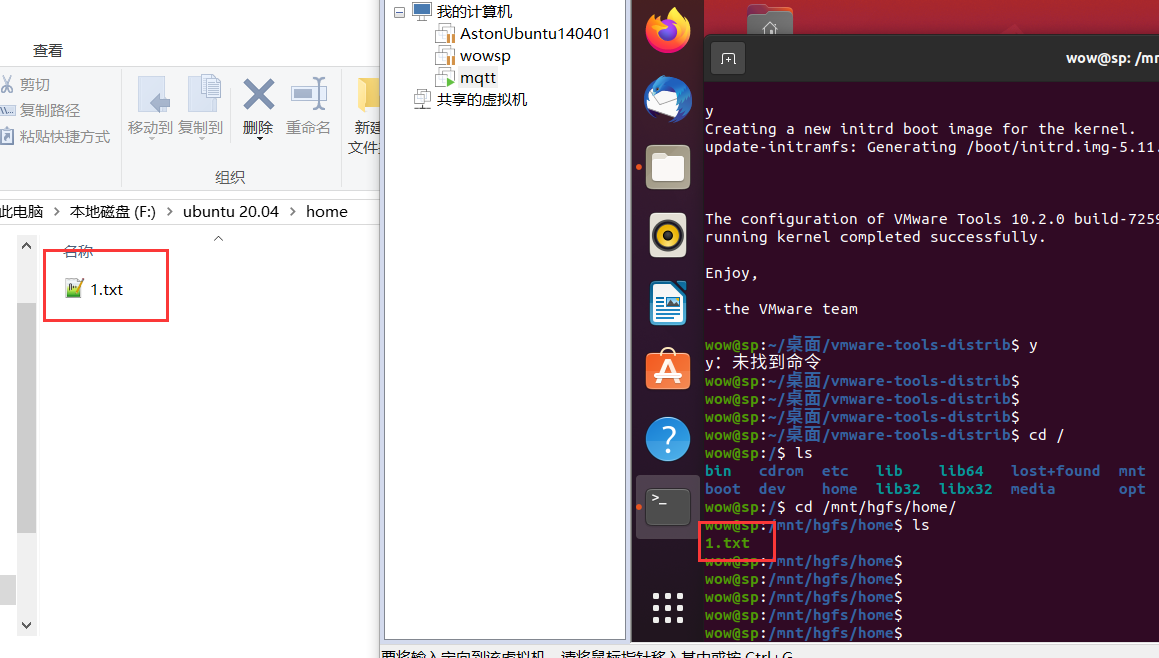This screenshot has width=1159, height=658.
Task: Expand chevron after 此电脑 in breadcrumb
Action: [x=56, y=211]
